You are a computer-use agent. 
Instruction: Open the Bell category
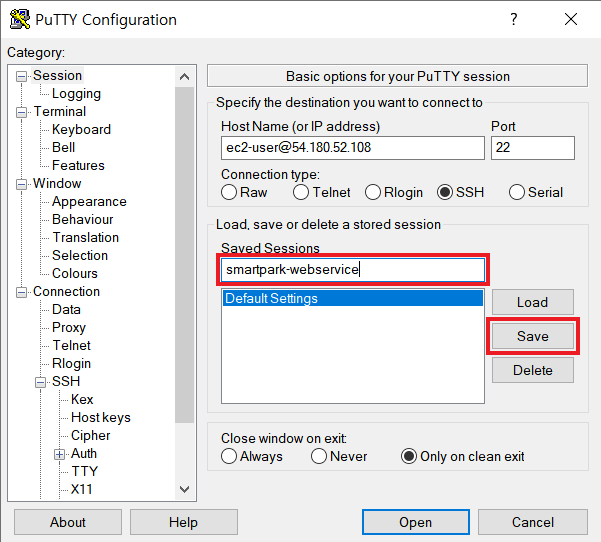coord(64,148)
